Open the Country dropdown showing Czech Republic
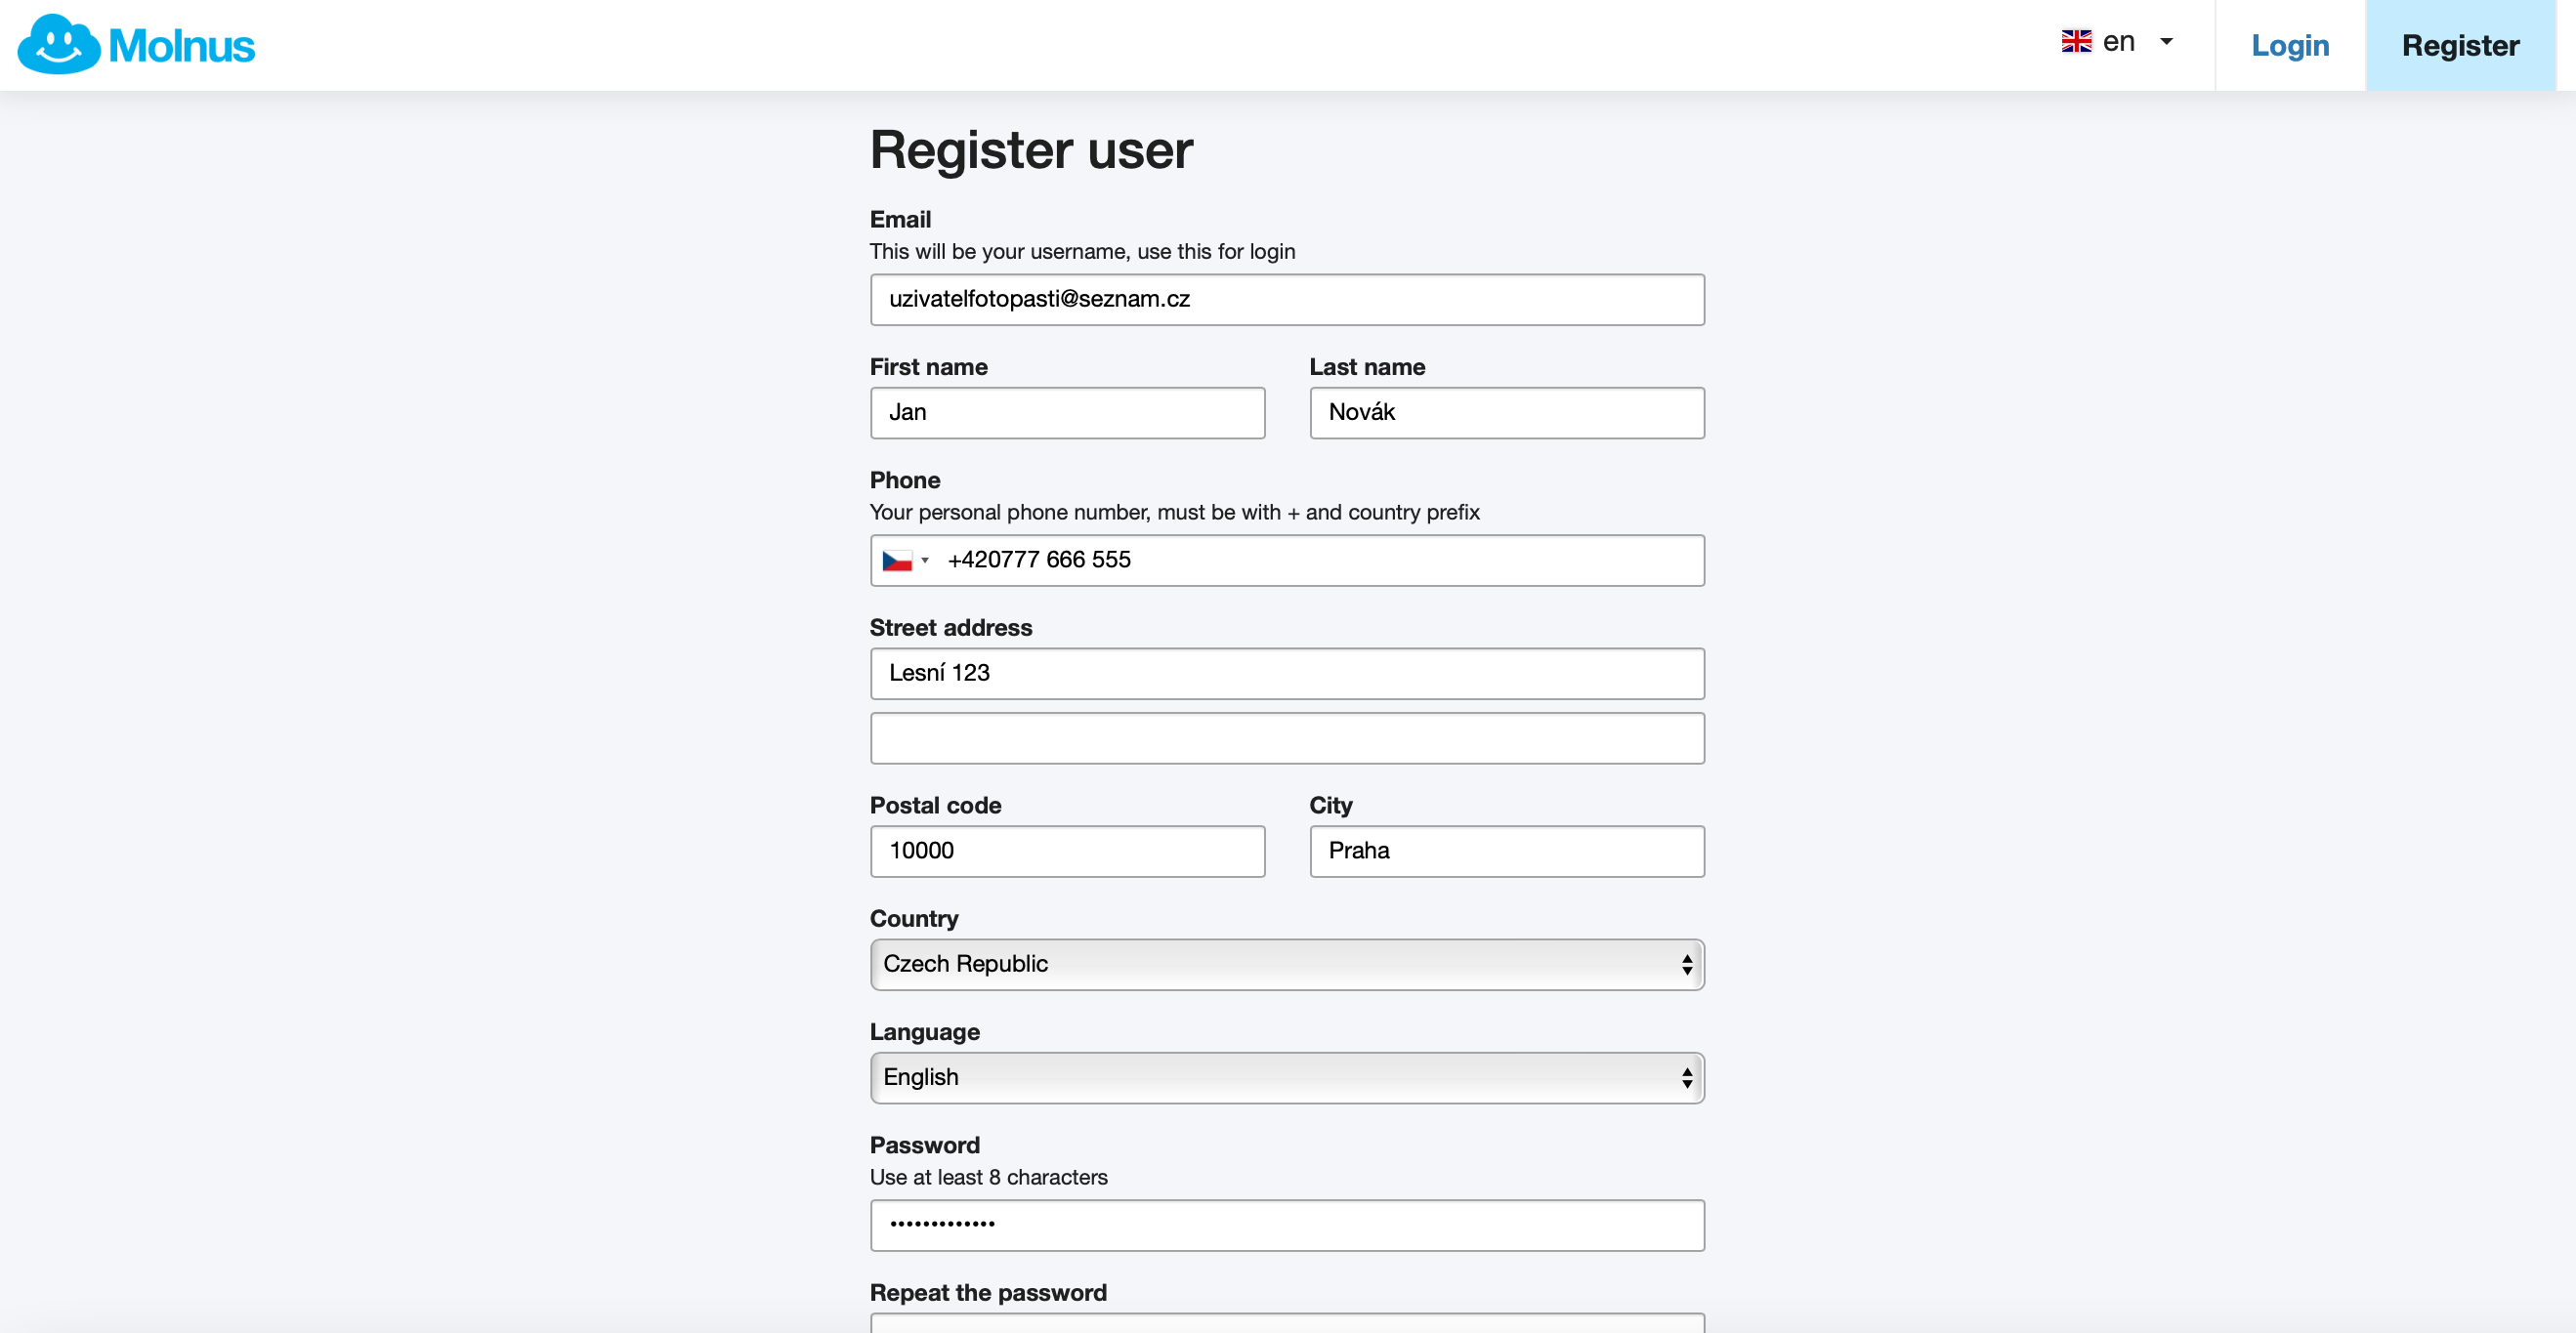This screenshot has width=2576, height=1333. 1287,964
